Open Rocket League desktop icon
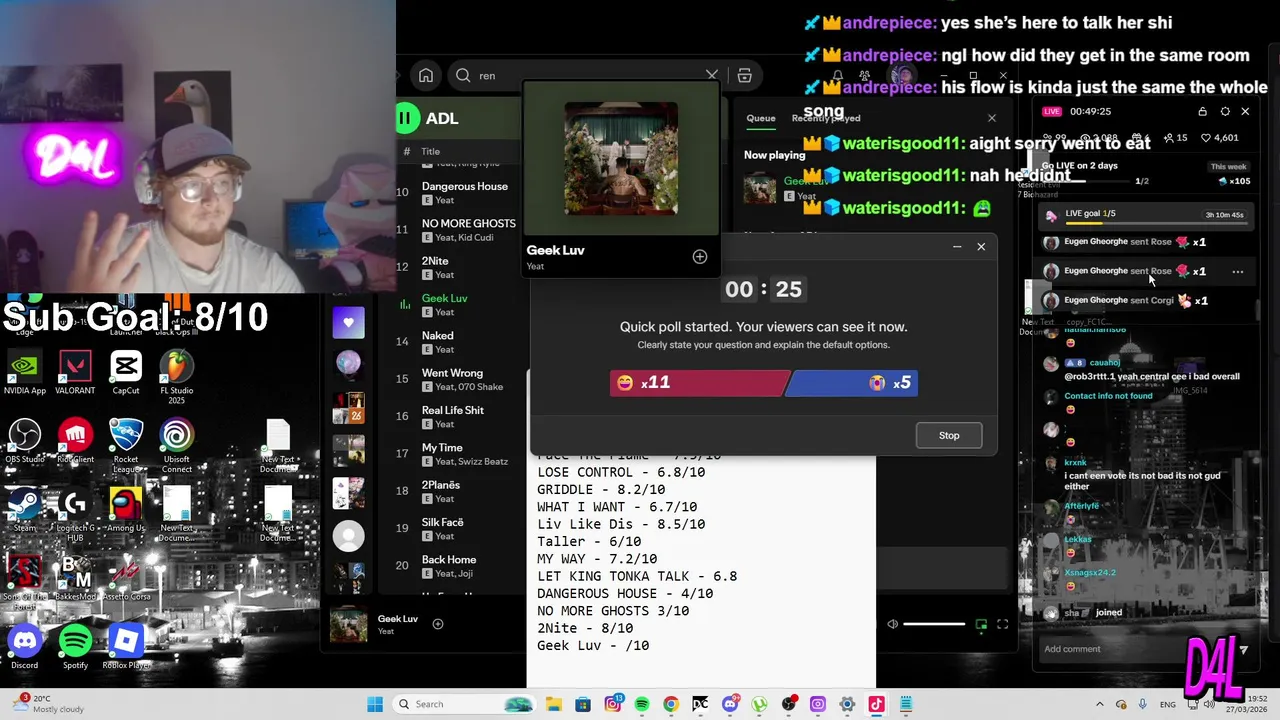The image size is (1280, 720). [x=126, y=445]
